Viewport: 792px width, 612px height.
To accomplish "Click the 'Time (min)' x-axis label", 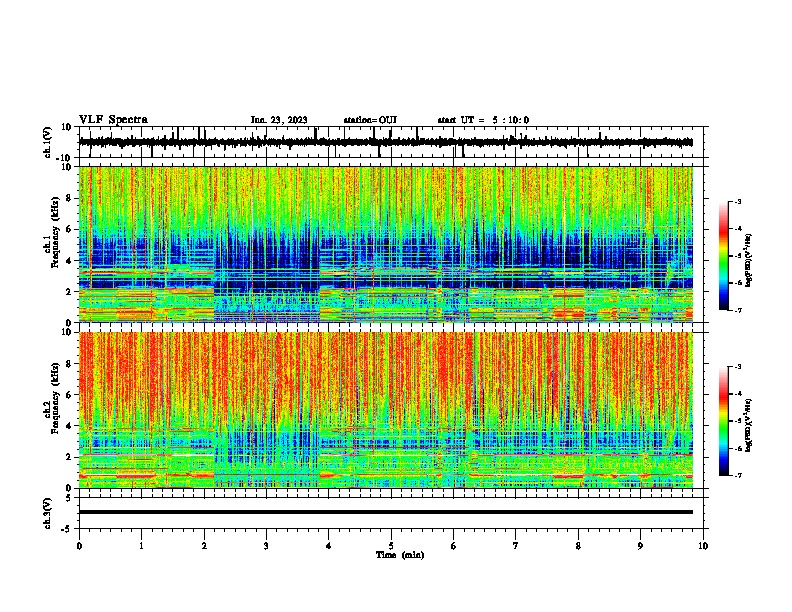I will click(x=400, y=555).
